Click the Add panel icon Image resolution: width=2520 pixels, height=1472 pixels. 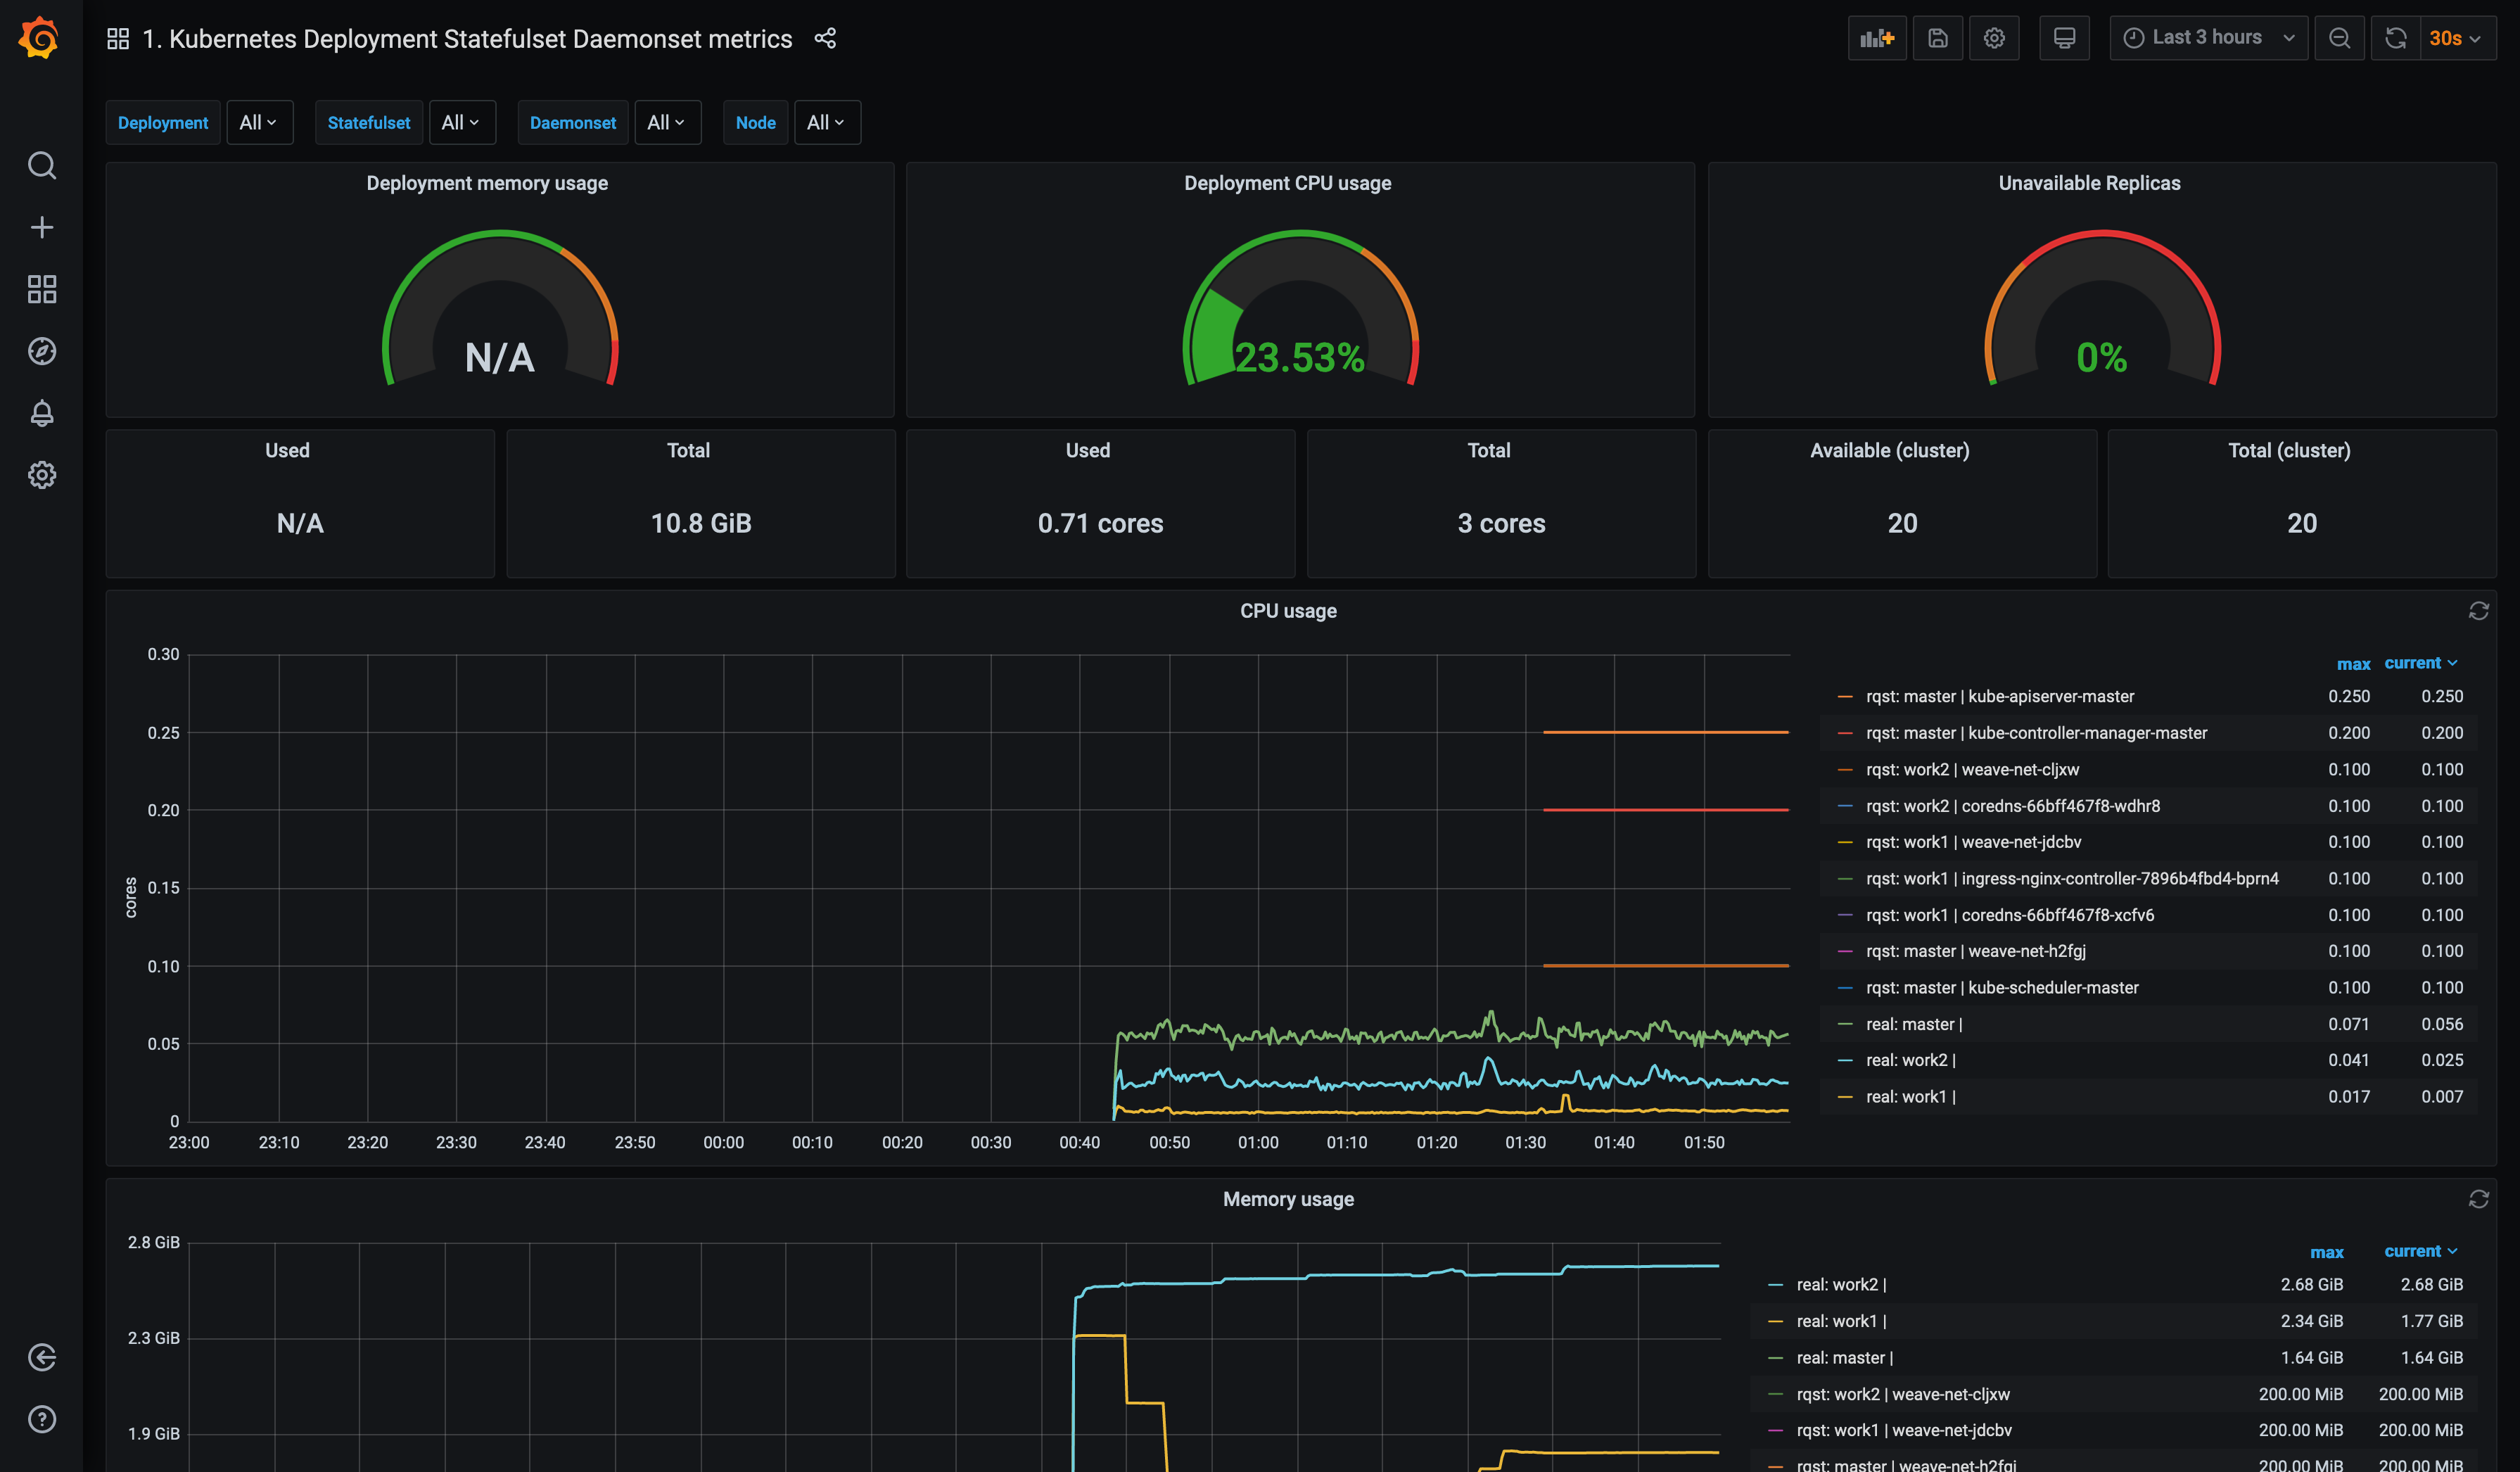(1877, 38)
